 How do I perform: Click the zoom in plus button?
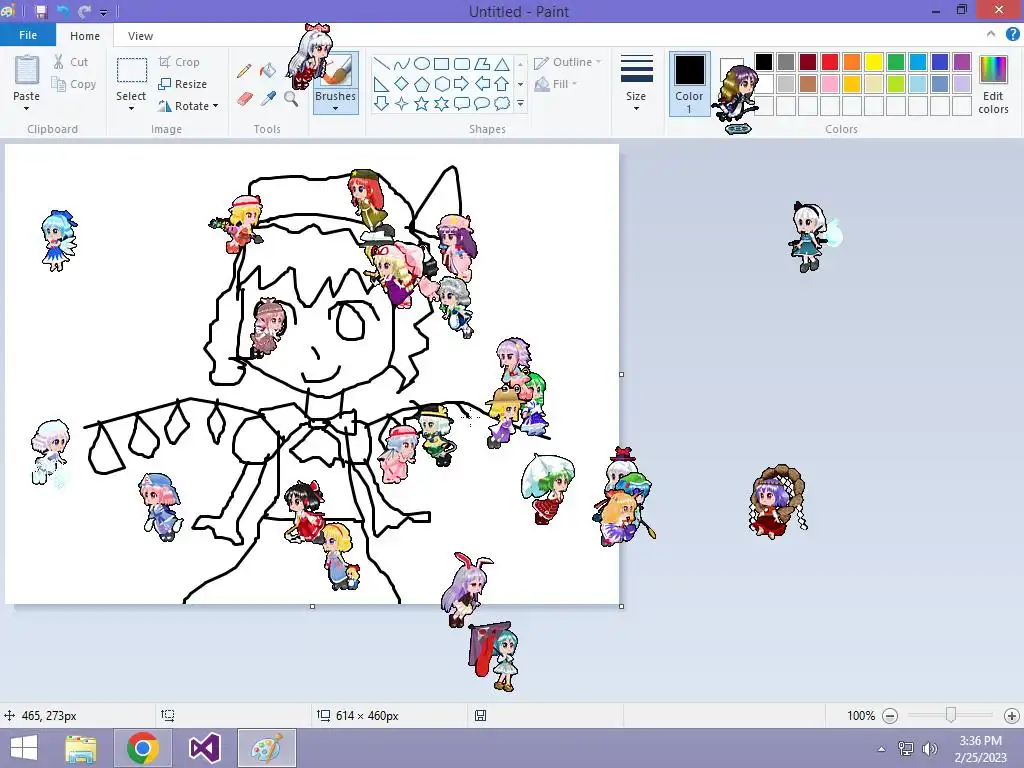click(1012, 716)
